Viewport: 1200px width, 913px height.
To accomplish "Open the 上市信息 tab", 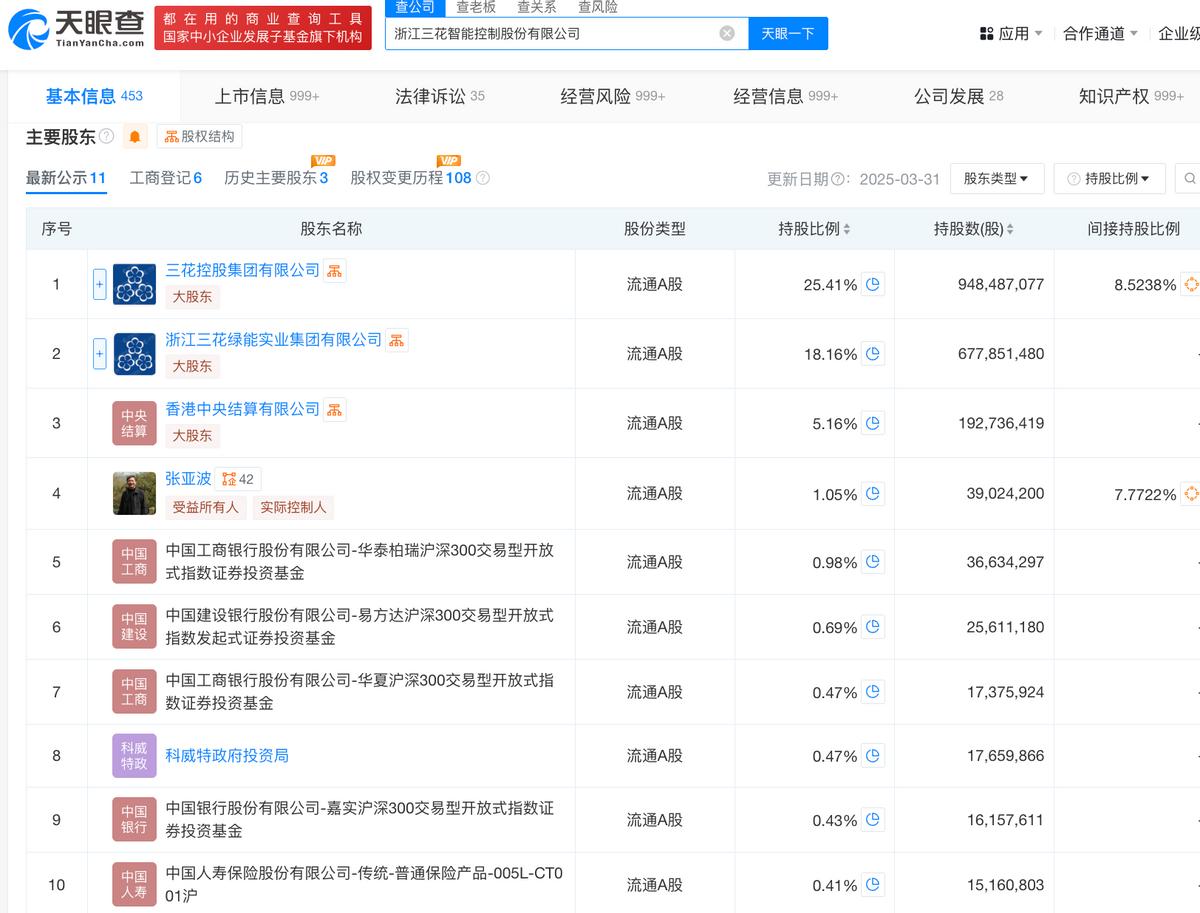I will pos(267,96).
